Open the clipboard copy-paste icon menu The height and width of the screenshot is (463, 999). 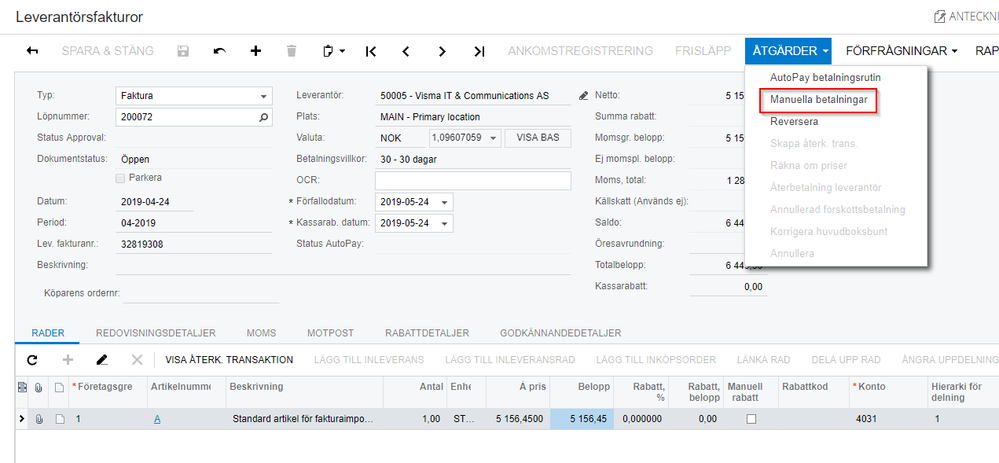coord(334,51)
